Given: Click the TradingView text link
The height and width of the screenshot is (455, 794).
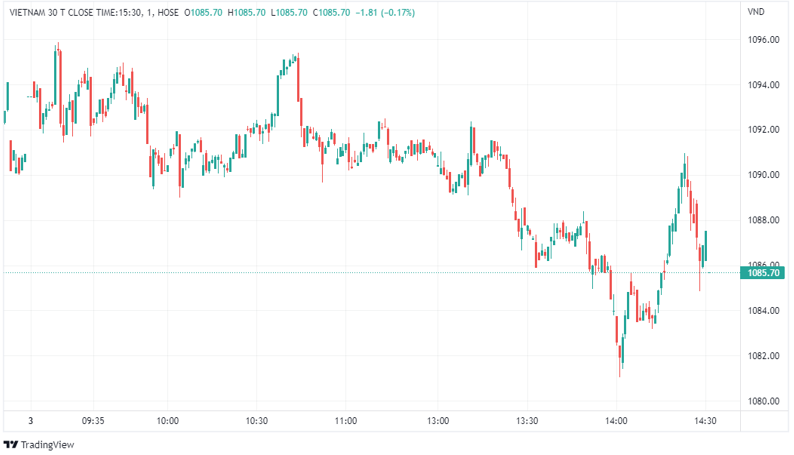Looking at the screenshot, I should click(x=47, y=444).
